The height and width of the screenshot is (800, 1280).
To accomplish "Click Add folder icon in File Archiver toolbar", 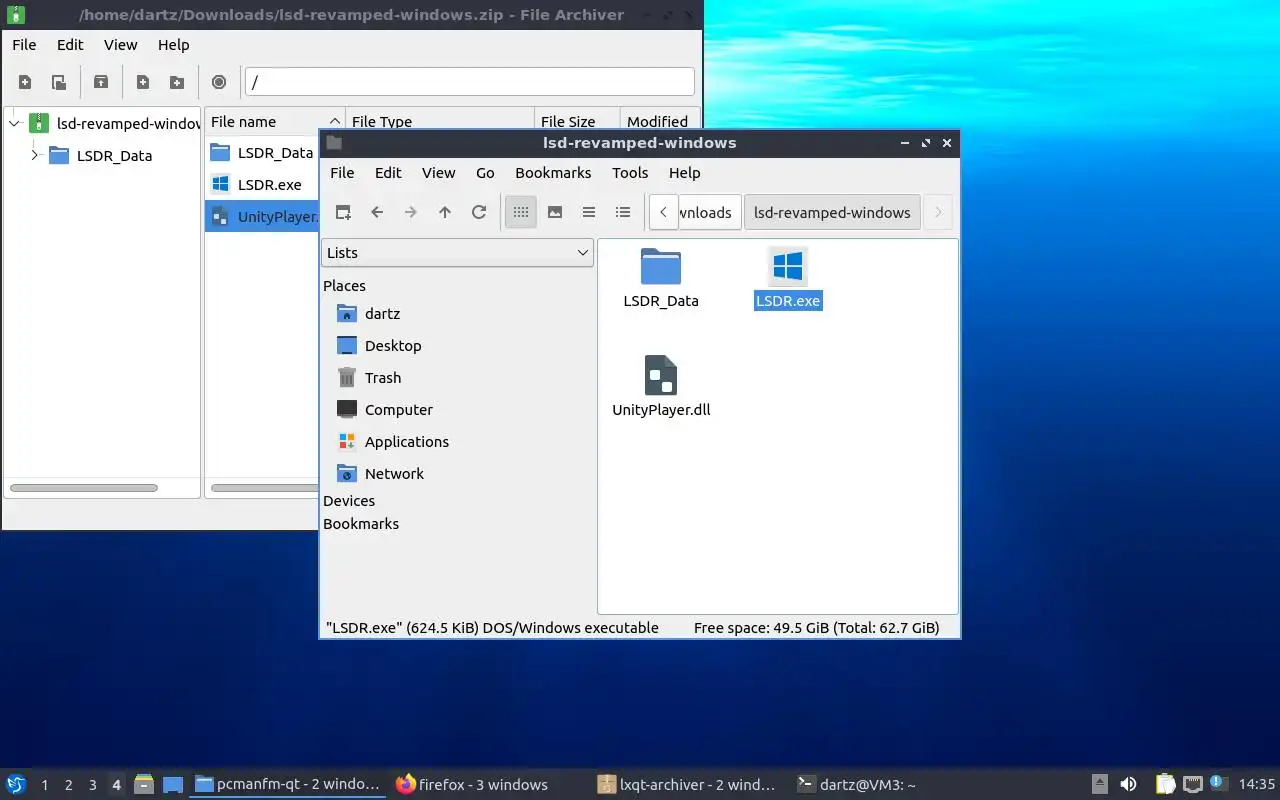I will [177, 82].
